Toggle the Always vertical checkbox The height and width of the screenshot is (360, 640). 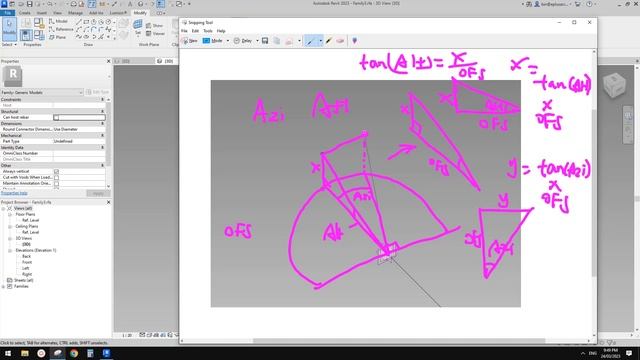click(x=56, y=171)
